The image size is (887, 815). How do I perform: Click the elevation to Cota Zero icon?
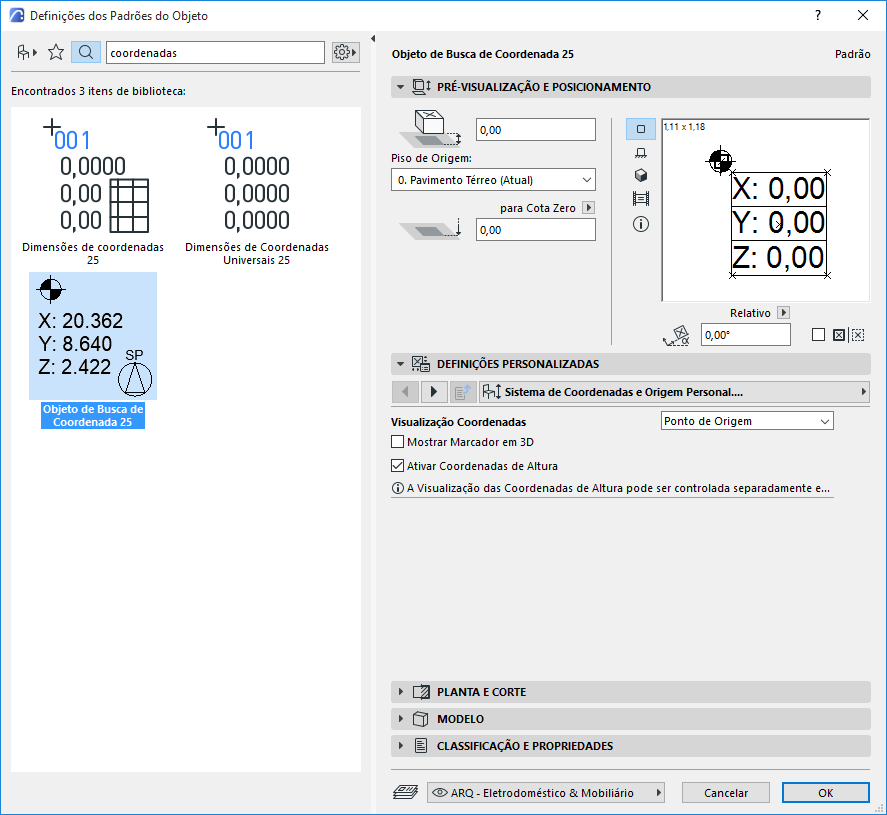pyautogui.click(x=430, y=229)
